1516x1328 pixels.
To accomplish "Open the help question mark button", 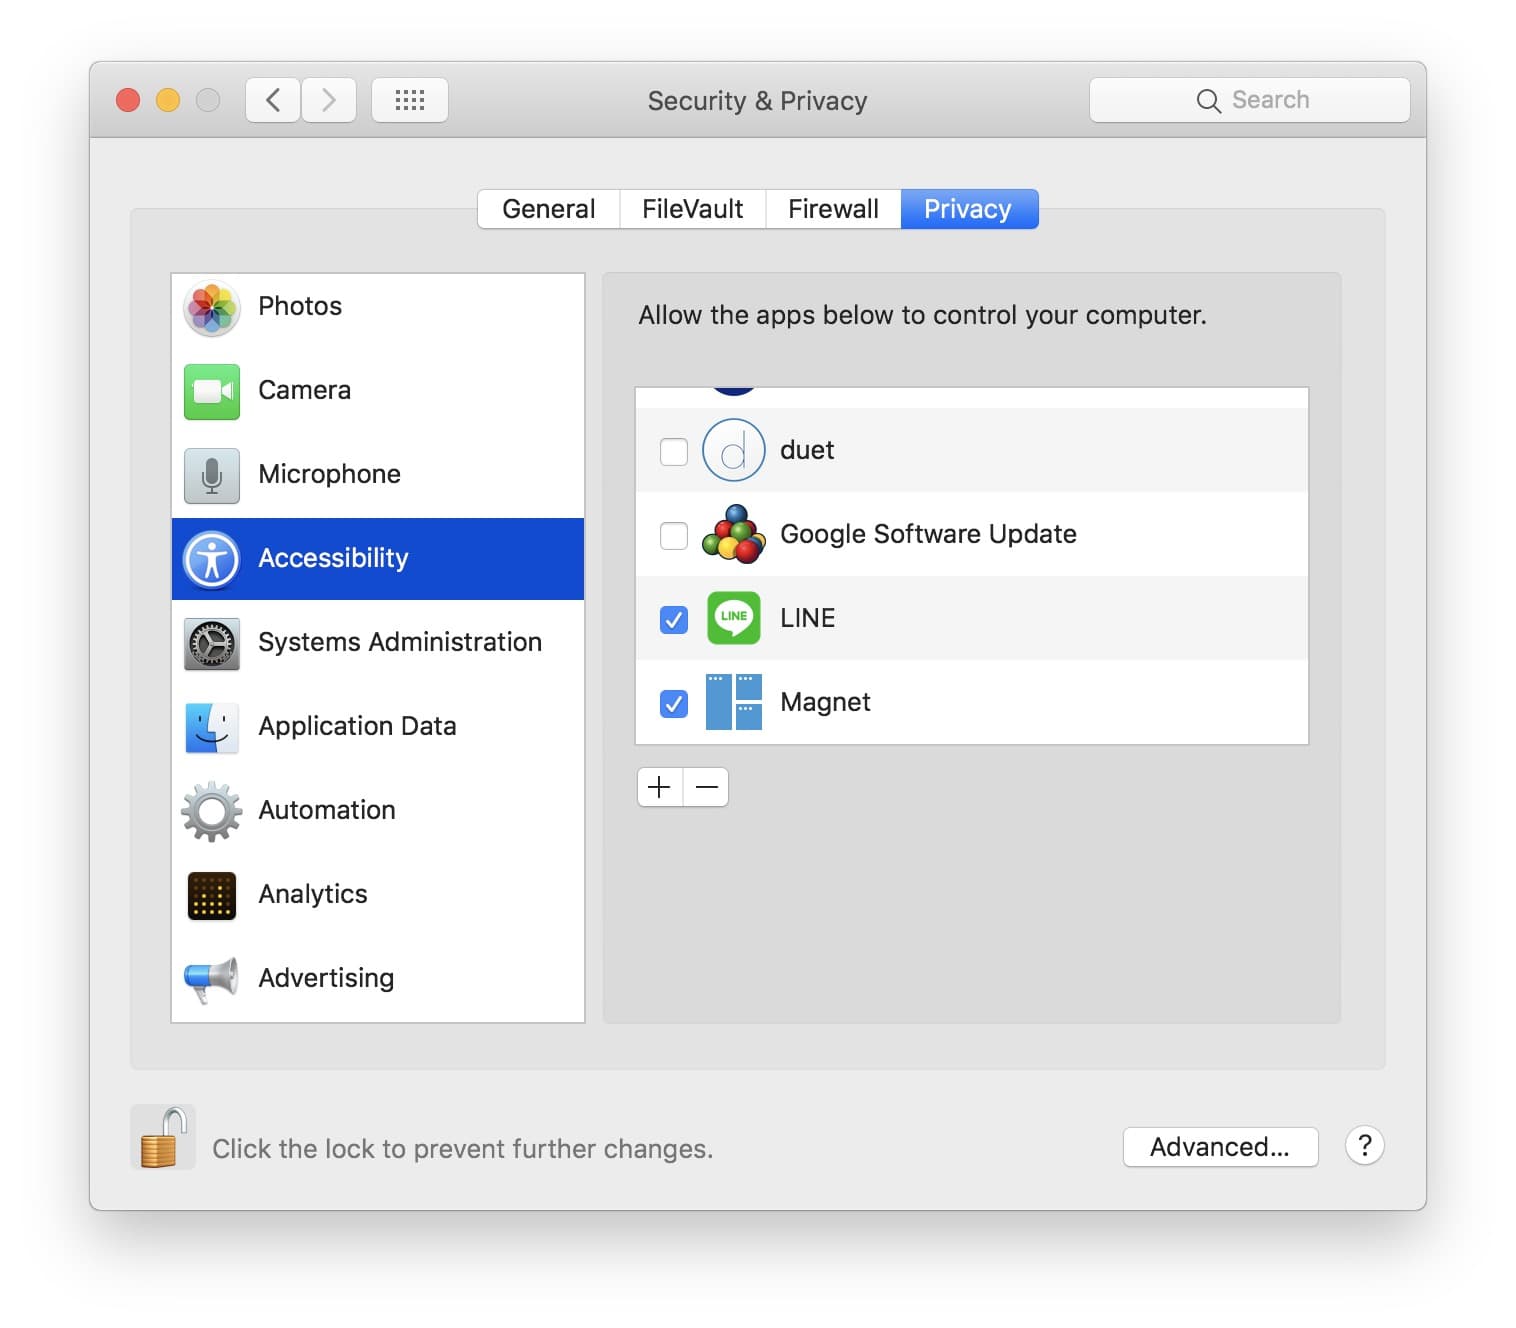I will [x=1364, y=1146].
